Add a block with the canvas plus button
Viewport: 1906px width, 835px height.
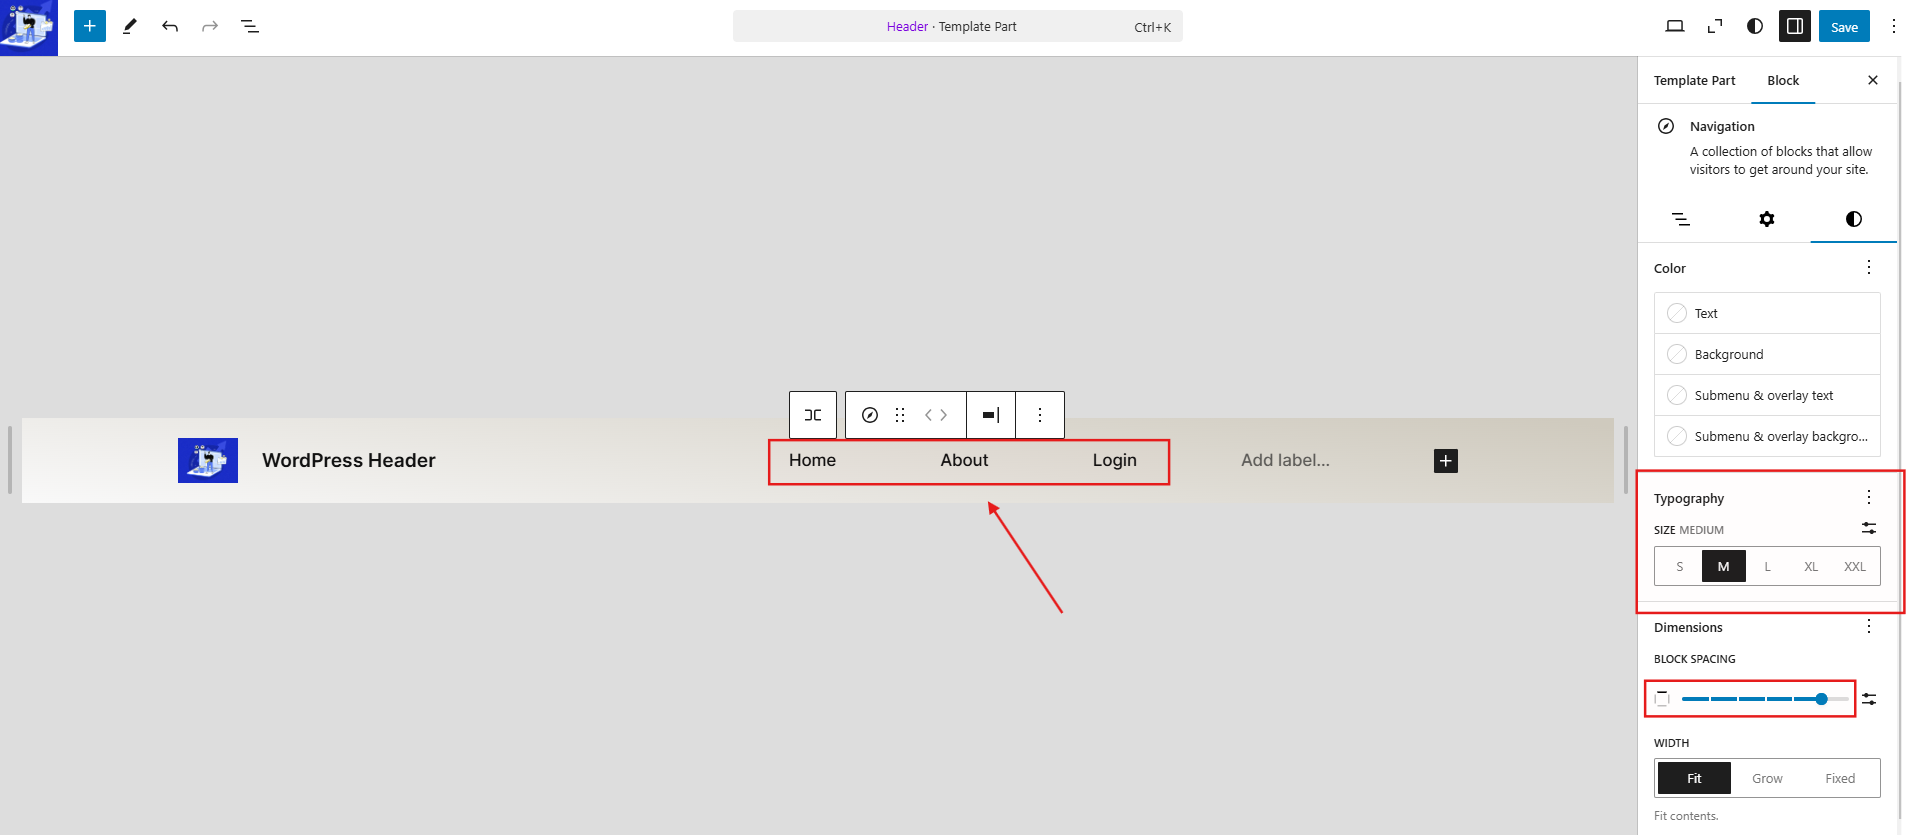click(x=1446, y=461)
